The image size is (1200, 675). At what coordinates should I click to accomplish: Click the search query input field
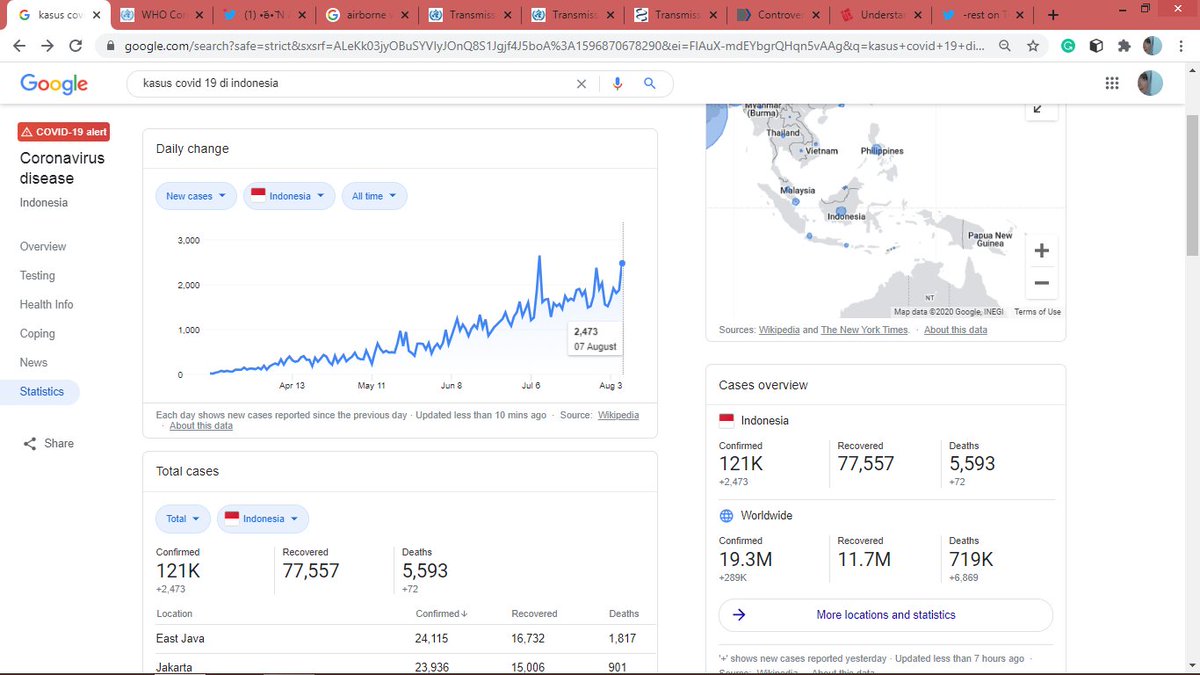click(355, 84)
